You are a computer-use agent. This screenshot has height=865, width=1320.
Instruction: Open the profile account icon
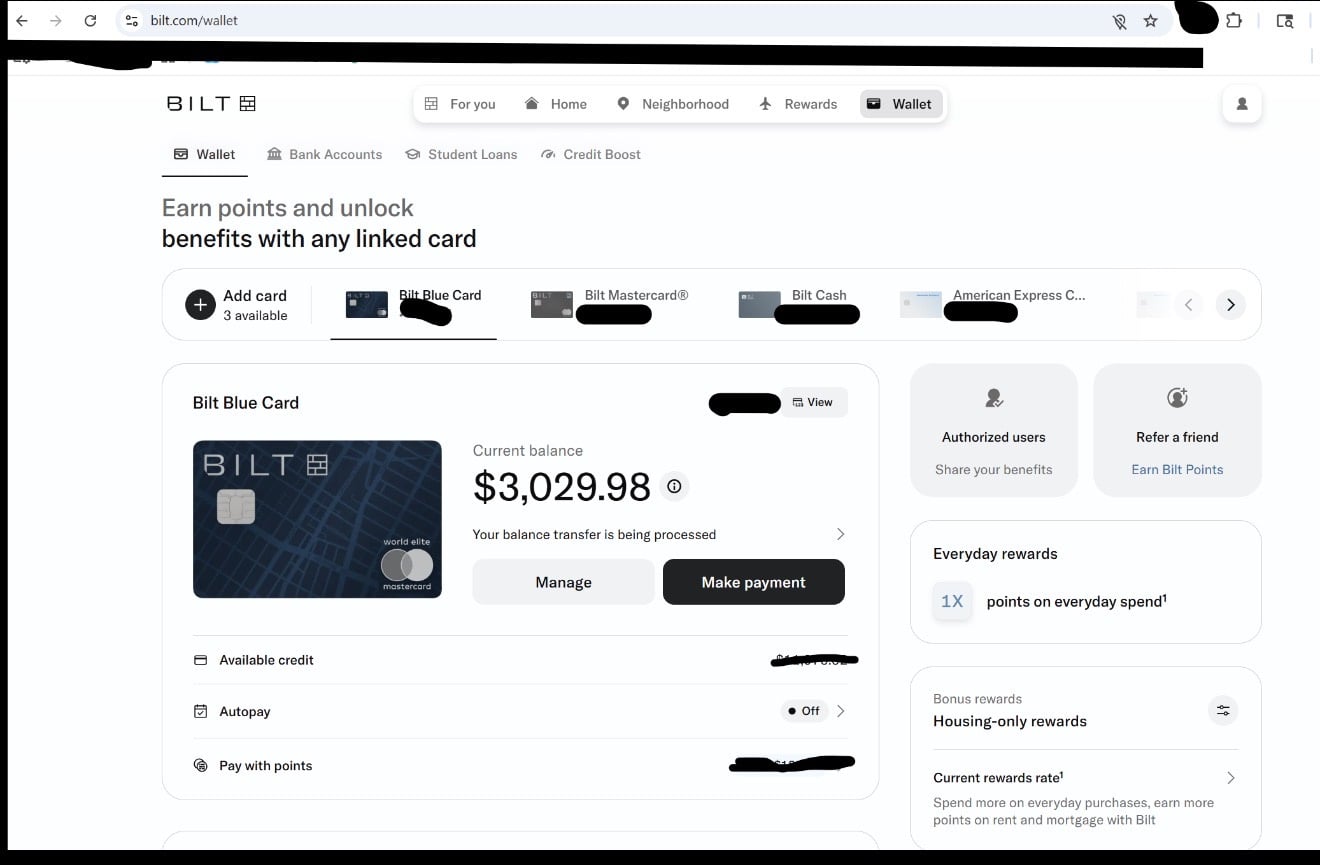click(1242, 104)
